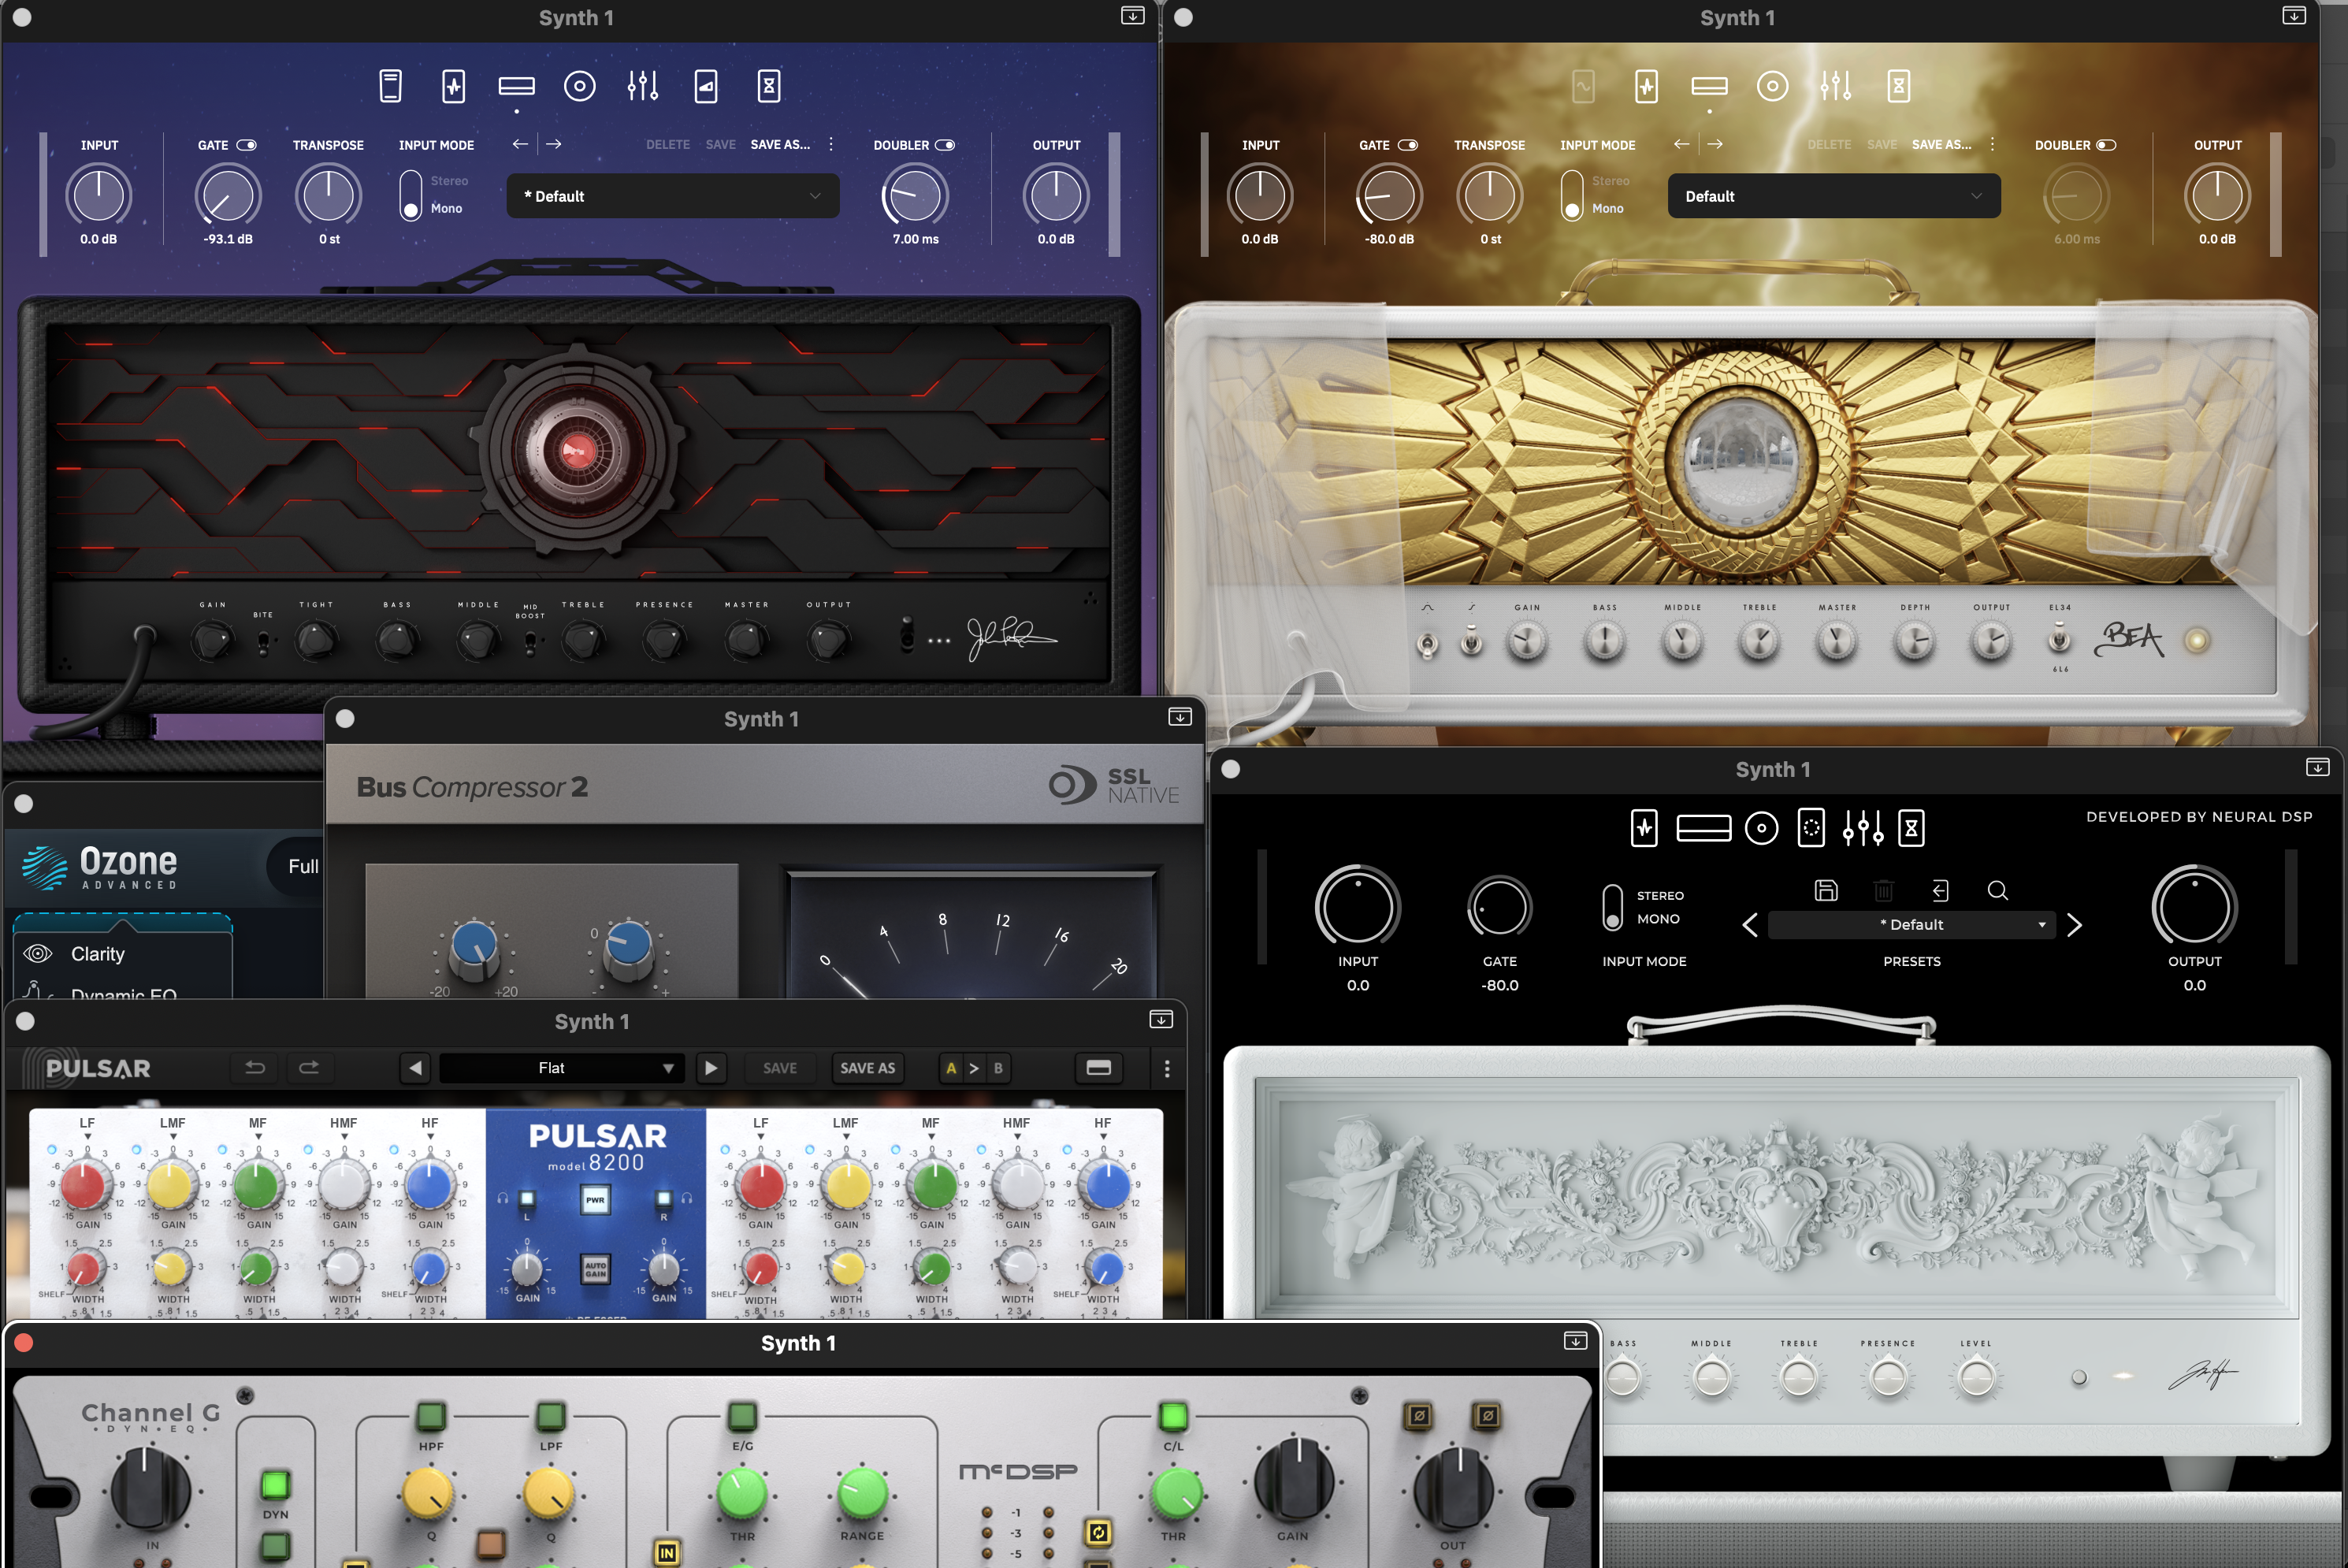Toggle GATE switch in purple amp window
The height and width of the screenshot is (1568, 2348).
click(x=246, y=145)
